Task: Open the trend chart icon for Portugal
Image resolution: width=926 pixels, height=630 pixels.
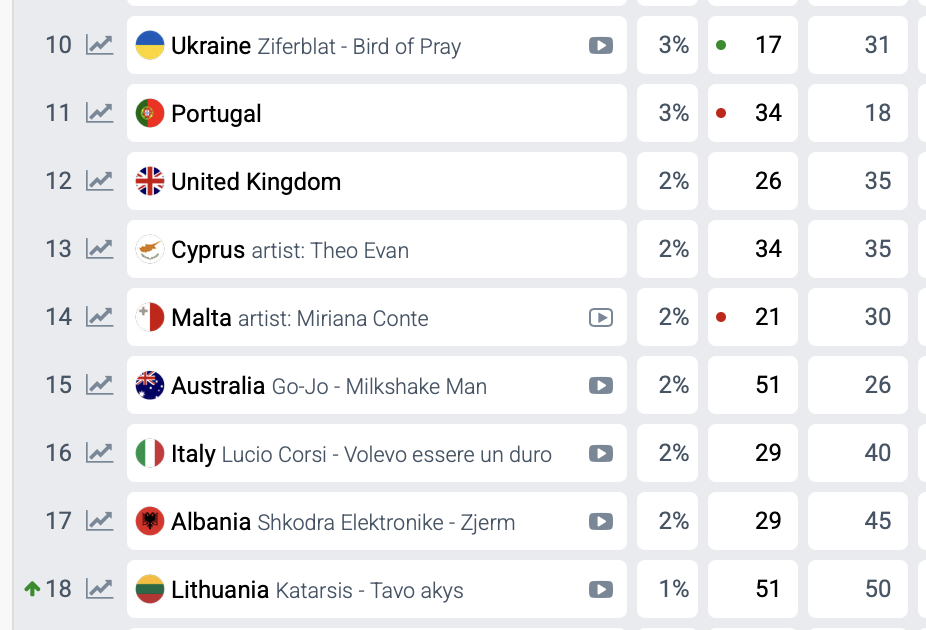Action: coord(99,113)
